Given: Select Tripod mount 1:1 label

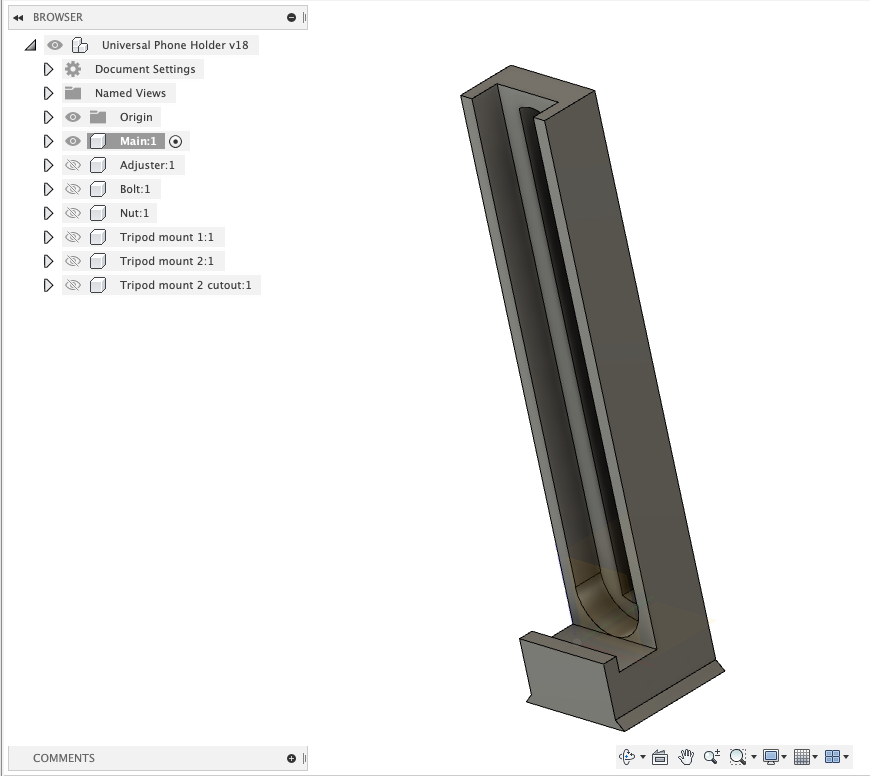Looking at the screenshot, I should (x=166, y=237).
